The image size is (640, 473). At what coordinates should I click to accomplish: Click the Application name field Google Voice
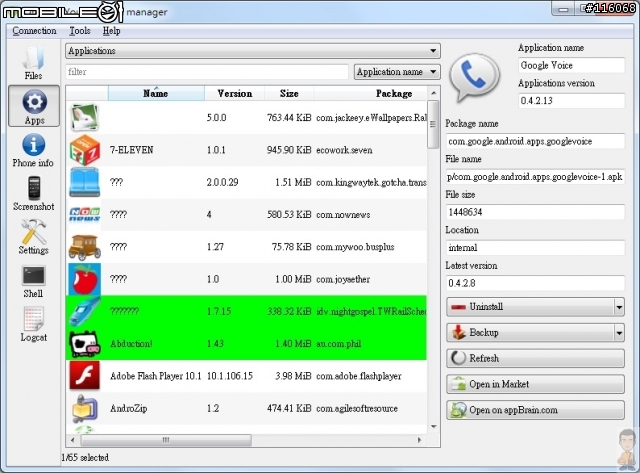pos(571,65)
